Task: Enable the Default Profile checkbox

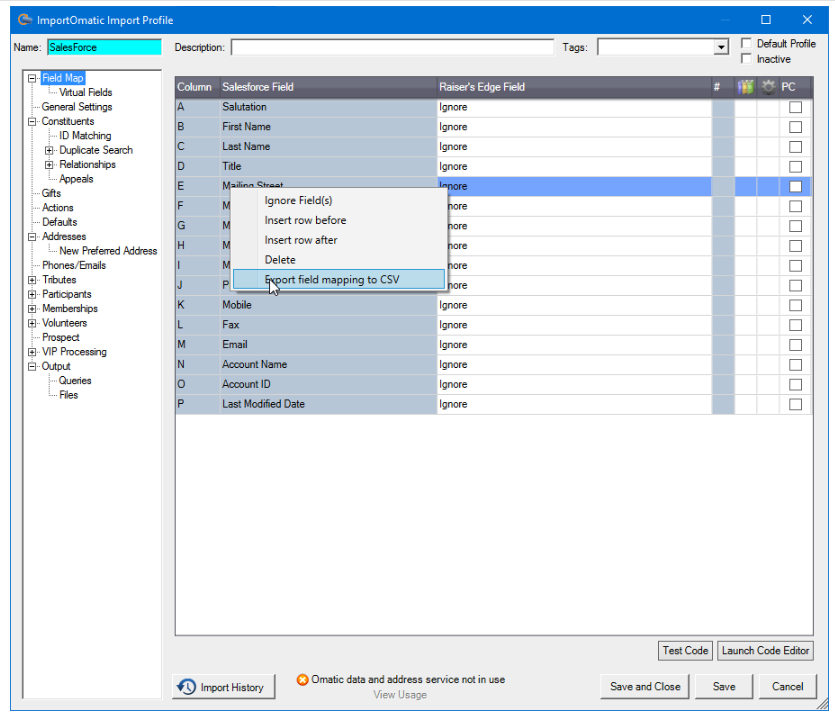Action: tap(744, 42)
